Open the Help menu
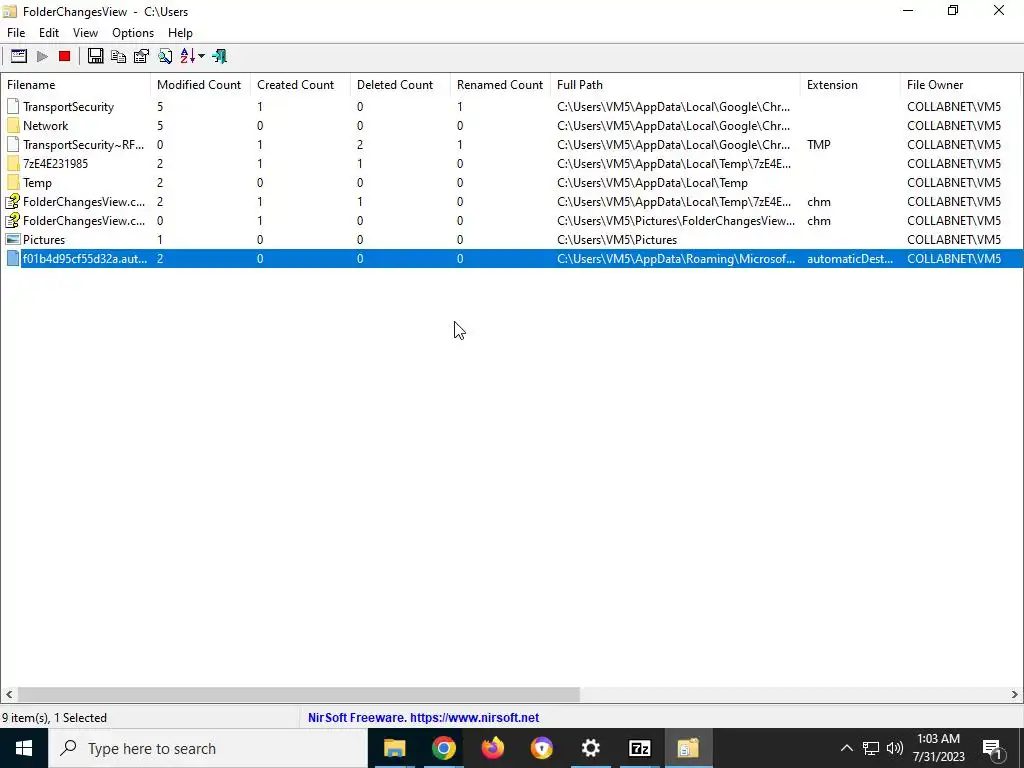The width and height of the screenshot is (1024, 768). [x=180, y=33]
